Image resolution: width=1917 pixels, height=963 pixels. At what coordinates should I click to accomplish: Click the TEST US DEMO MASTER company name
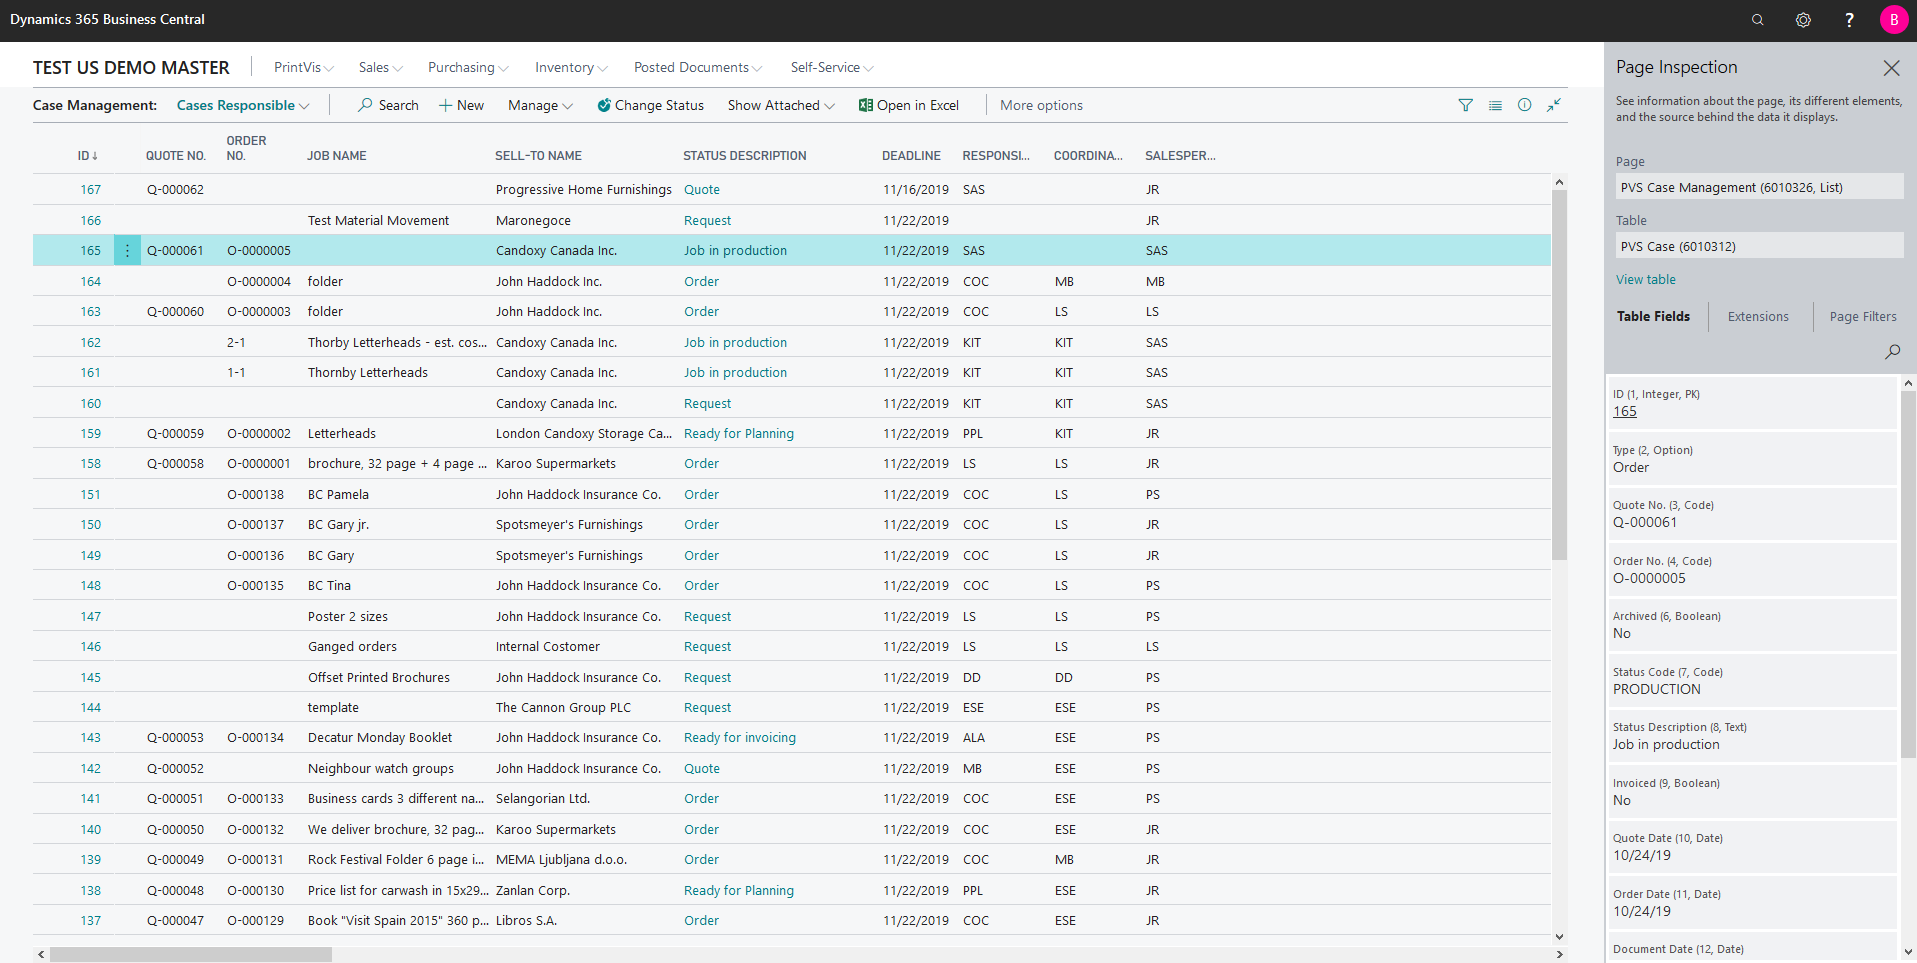click(x=131, y=68)
